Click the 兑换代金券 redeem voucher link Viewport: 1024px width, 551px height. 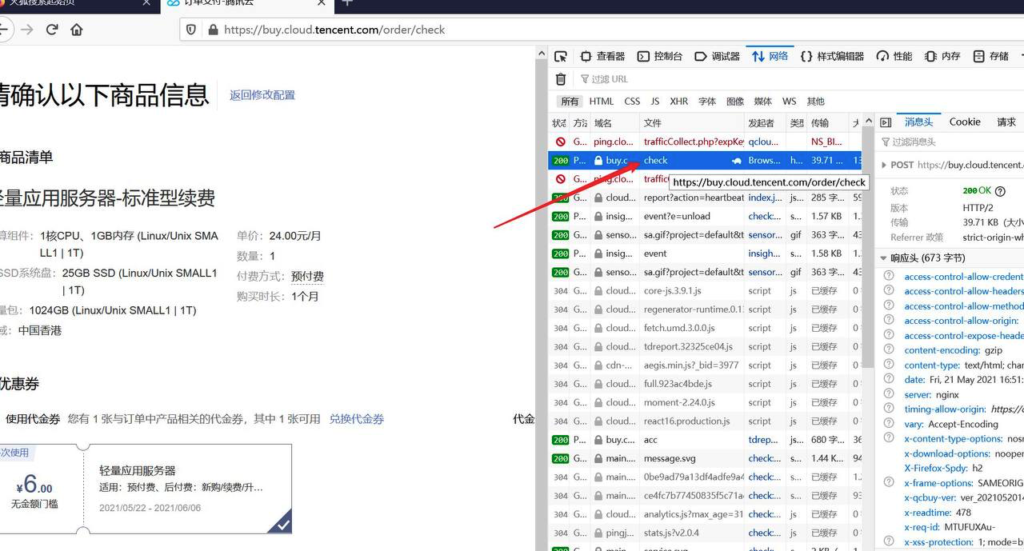click(356, 419)
